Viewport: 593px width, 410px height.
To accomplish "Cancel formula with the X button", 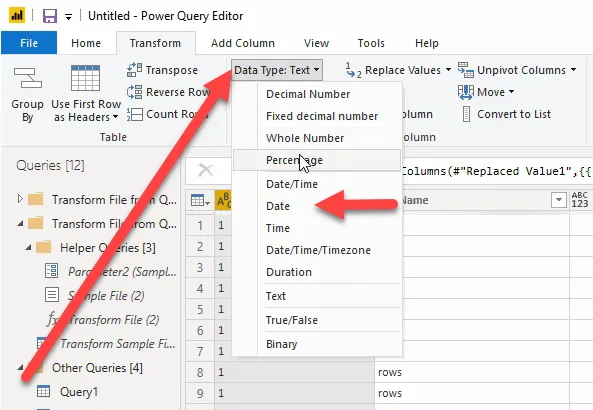I will (x=206, y=170).
